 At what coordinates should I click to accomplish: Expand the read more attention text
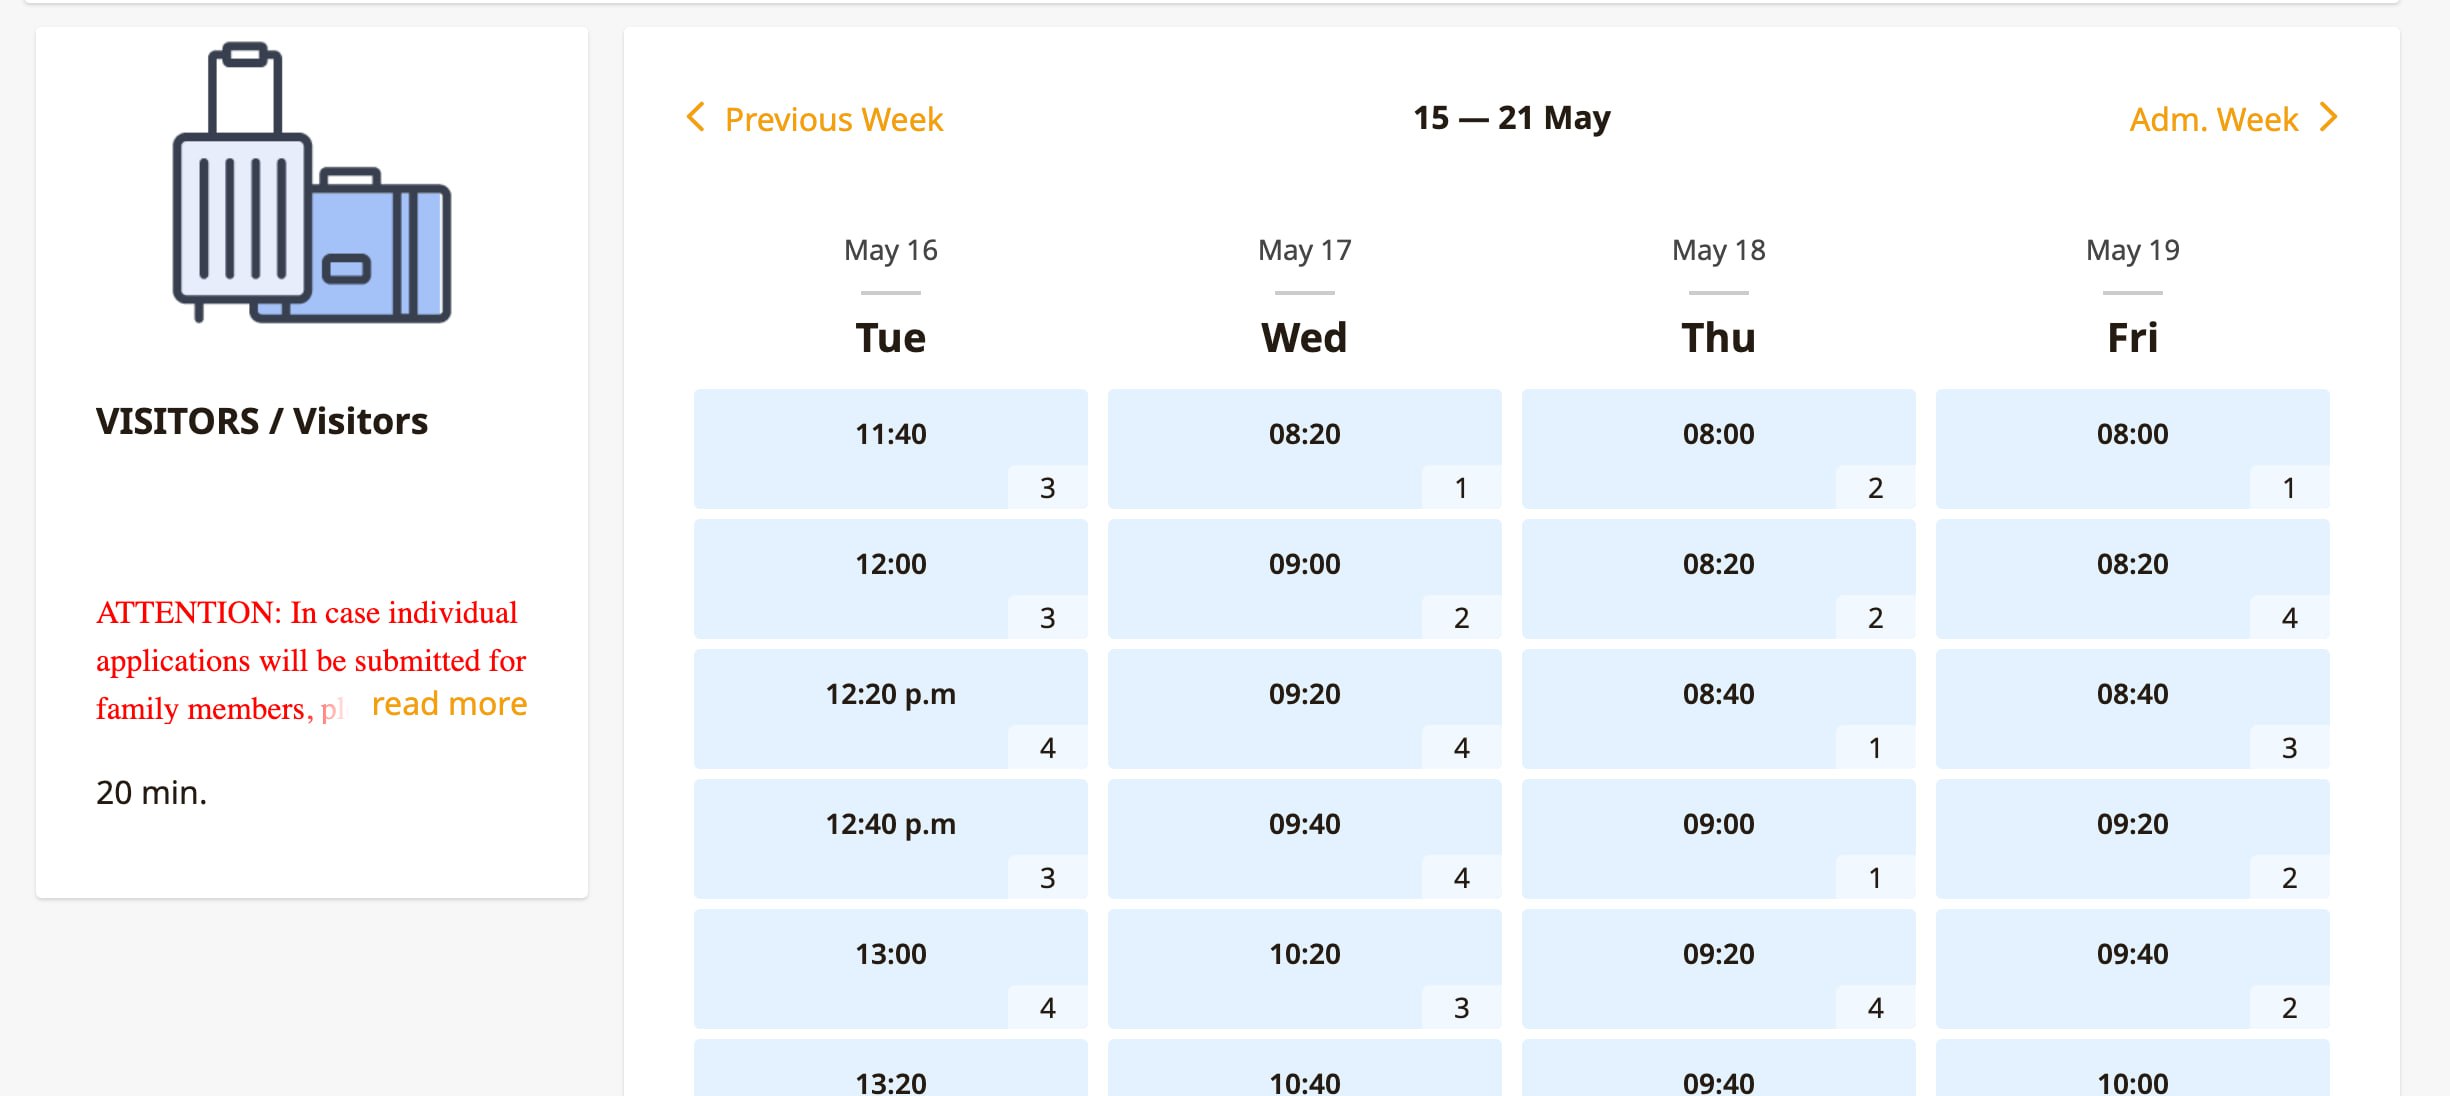point(449,704)
